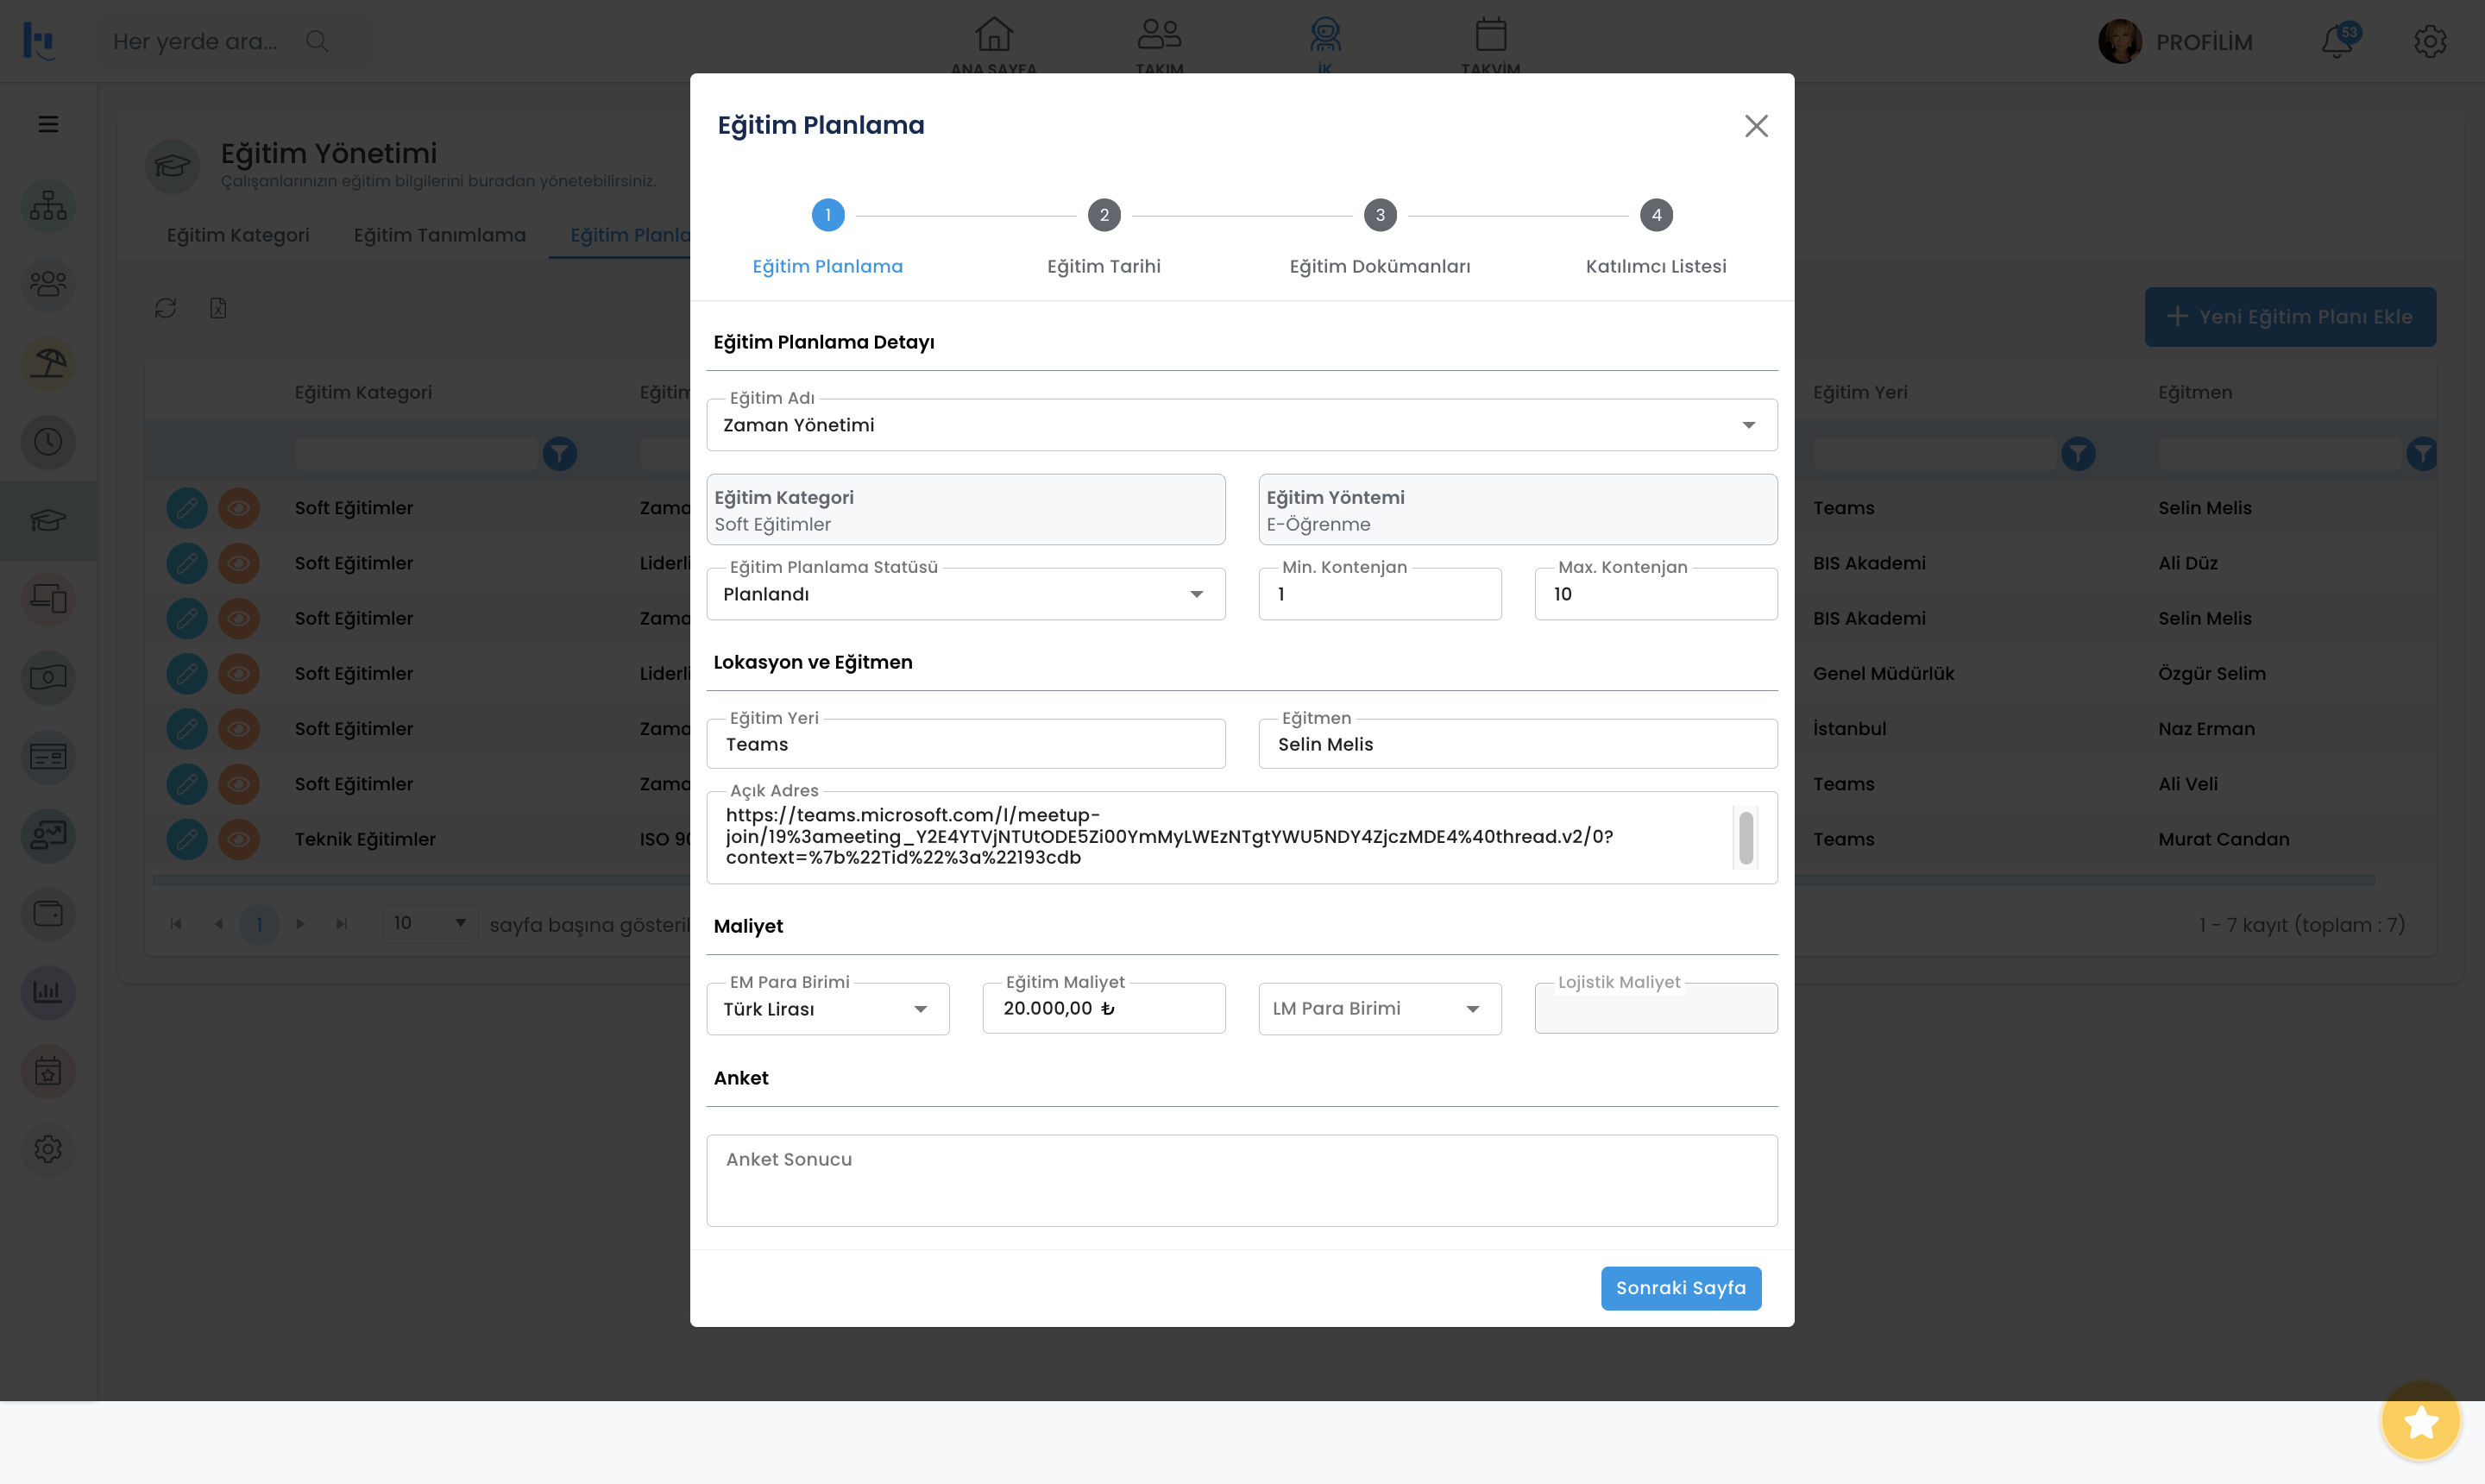This screenshot has height=1484, width=2485.
Task: Click the Sonraki Sayfa button
Action: pos(1680,1288)
